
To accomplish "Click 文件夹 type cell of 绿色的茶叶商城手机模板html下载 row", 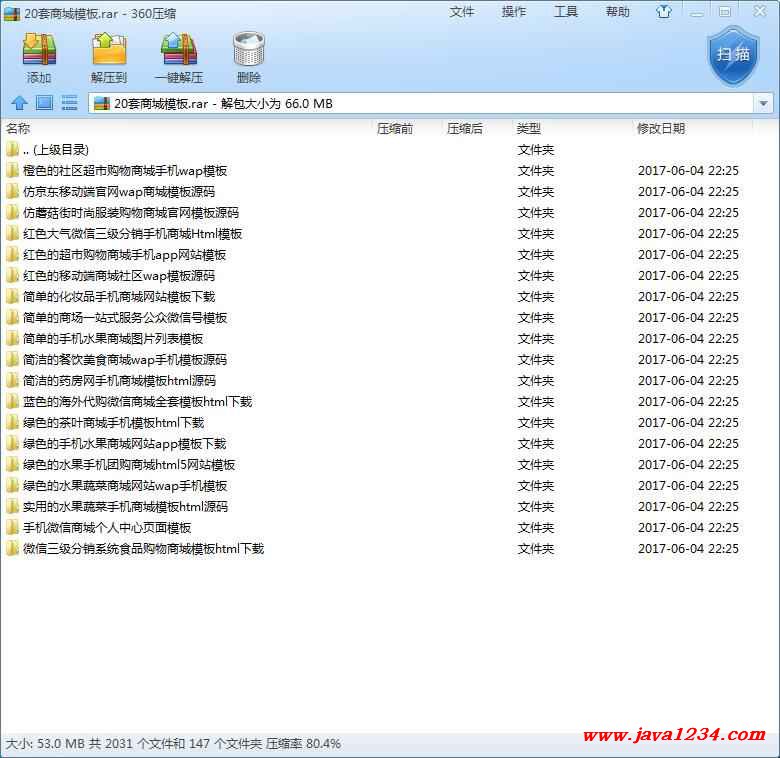I will (x=536, y=423).
